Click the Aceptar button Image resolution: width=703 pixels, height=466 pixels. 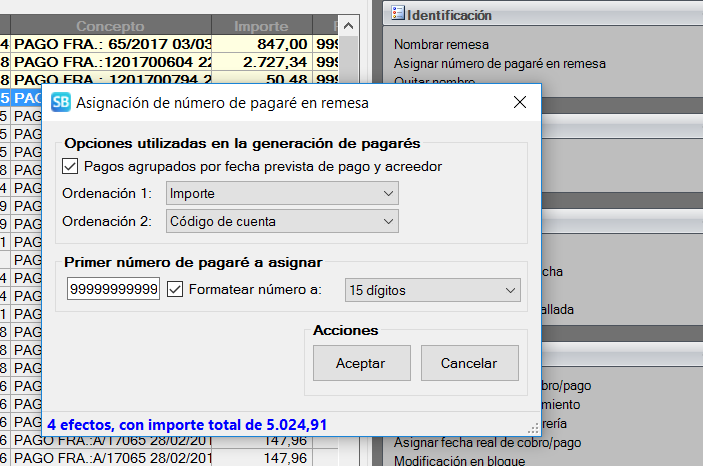360,363
